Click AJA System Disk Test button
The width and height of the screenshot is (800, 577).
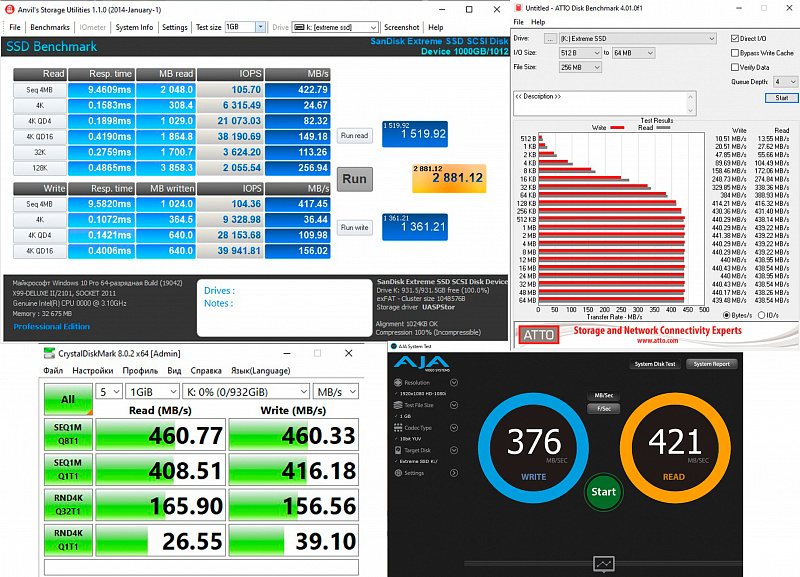point(655,364)
